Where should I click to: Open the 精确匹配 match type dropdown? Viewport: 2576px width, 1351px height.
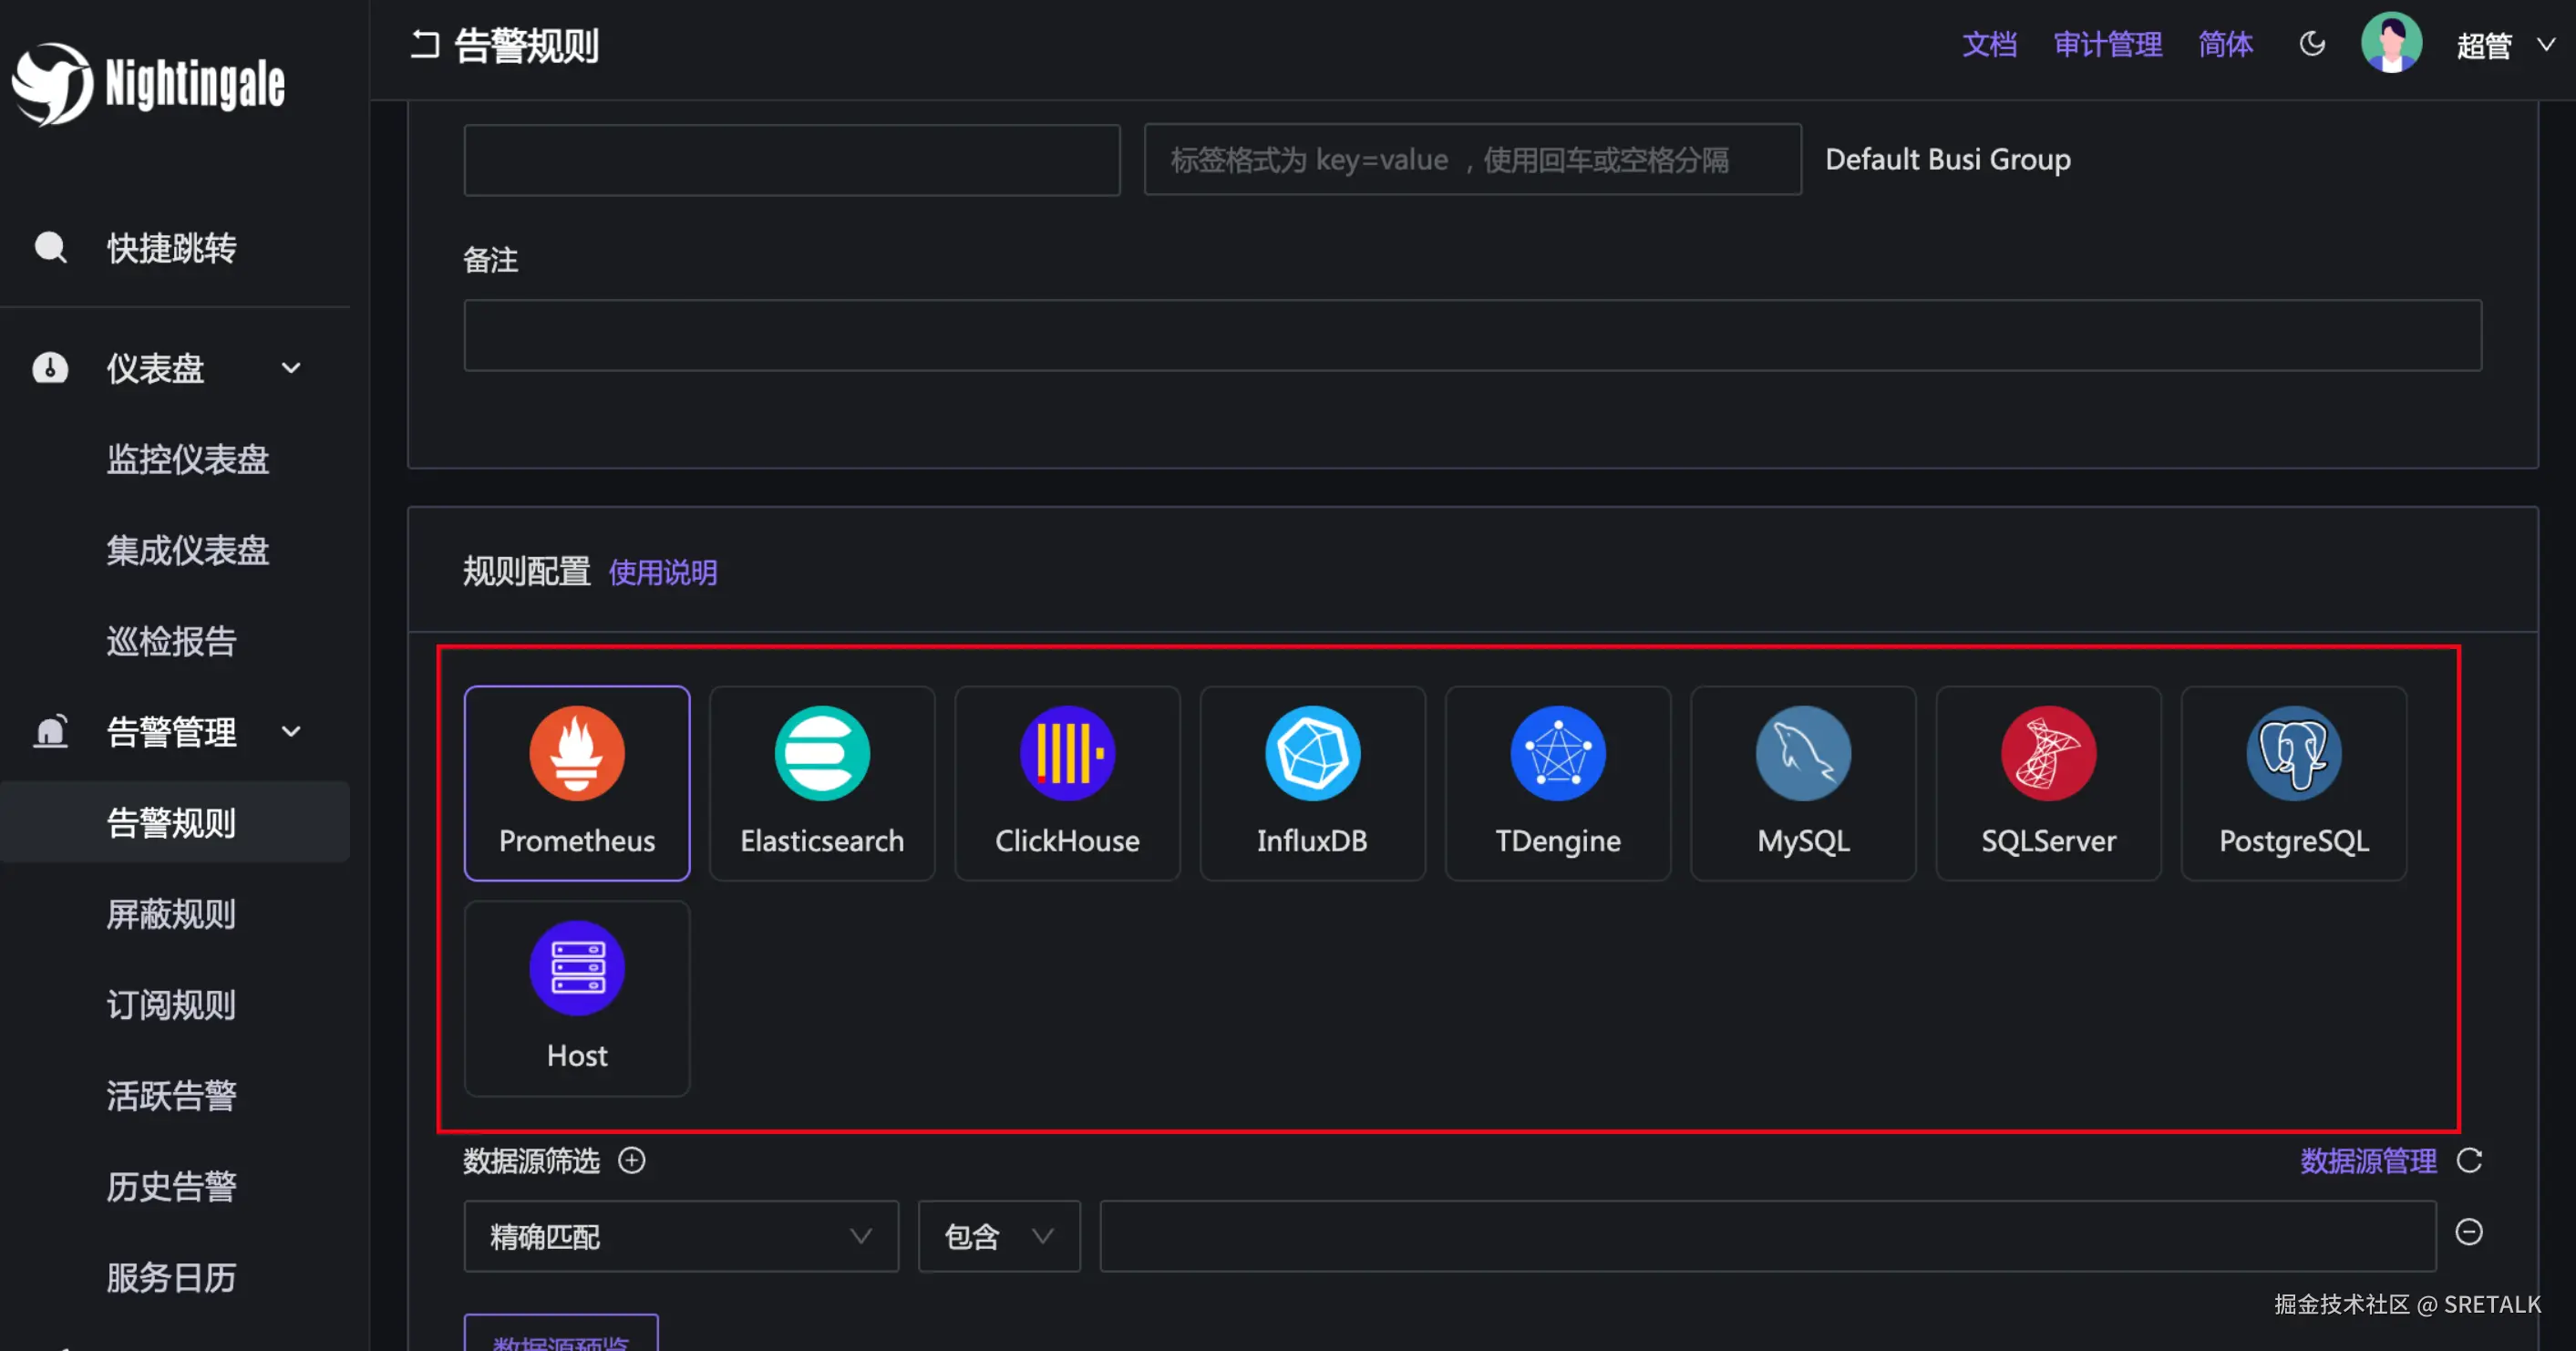[x=681, y=1236]
